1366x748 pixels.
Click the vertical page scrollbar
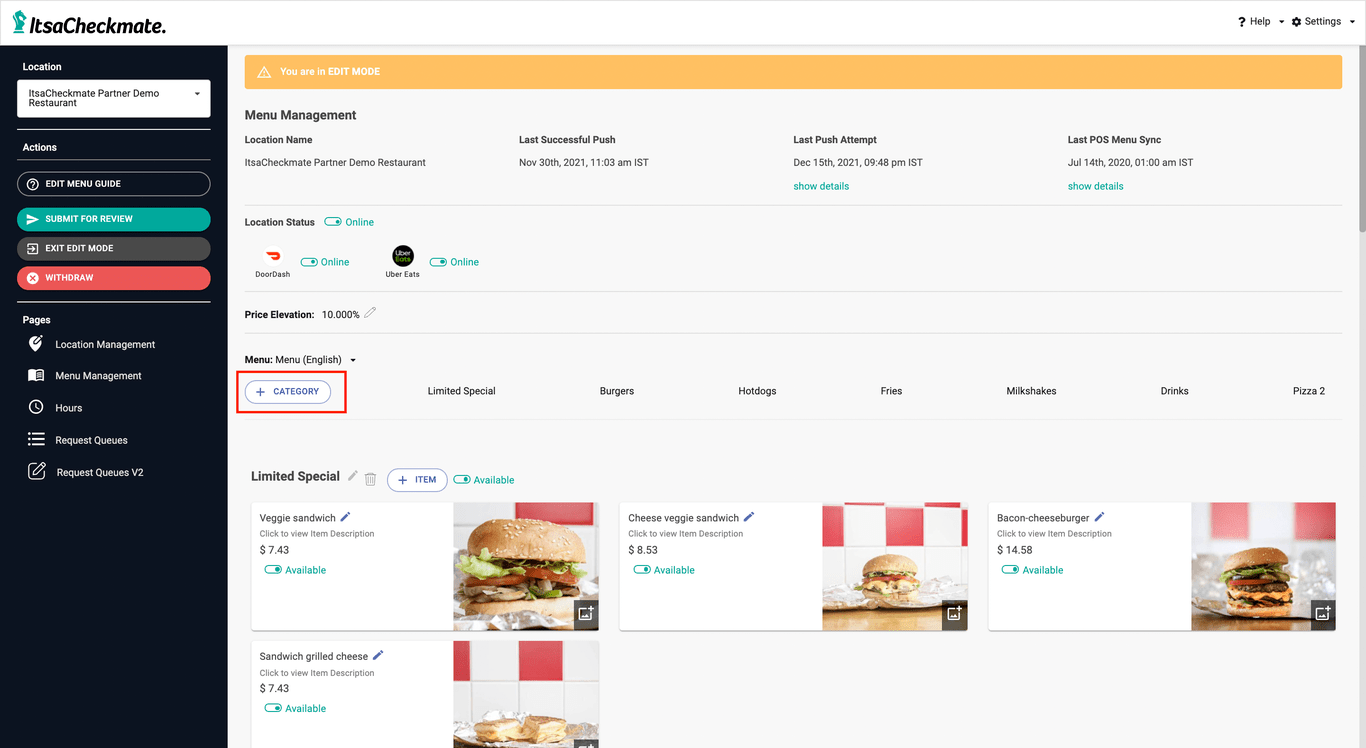[x=1360, y=140]
